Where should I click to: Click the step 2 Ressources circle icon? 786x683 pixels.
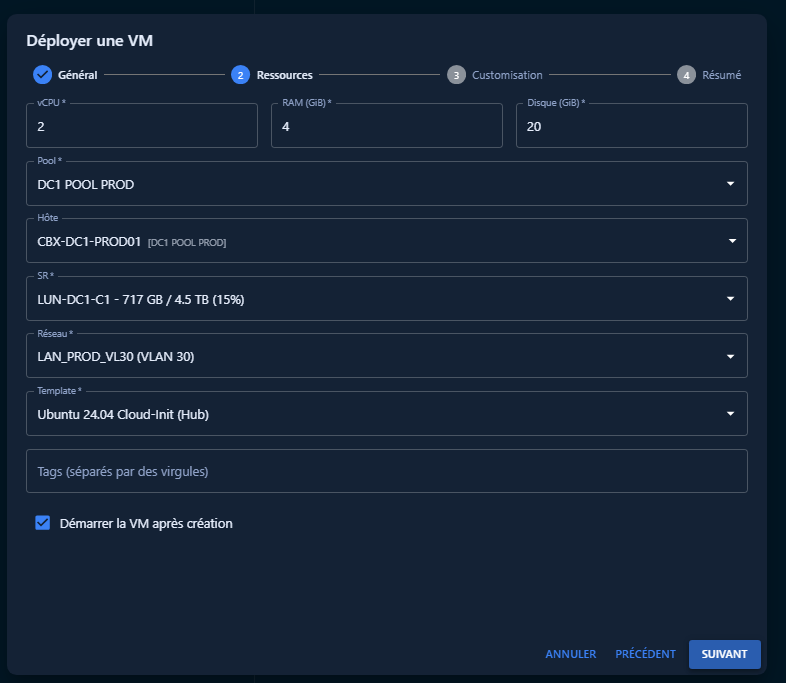(x=240, y=75)
